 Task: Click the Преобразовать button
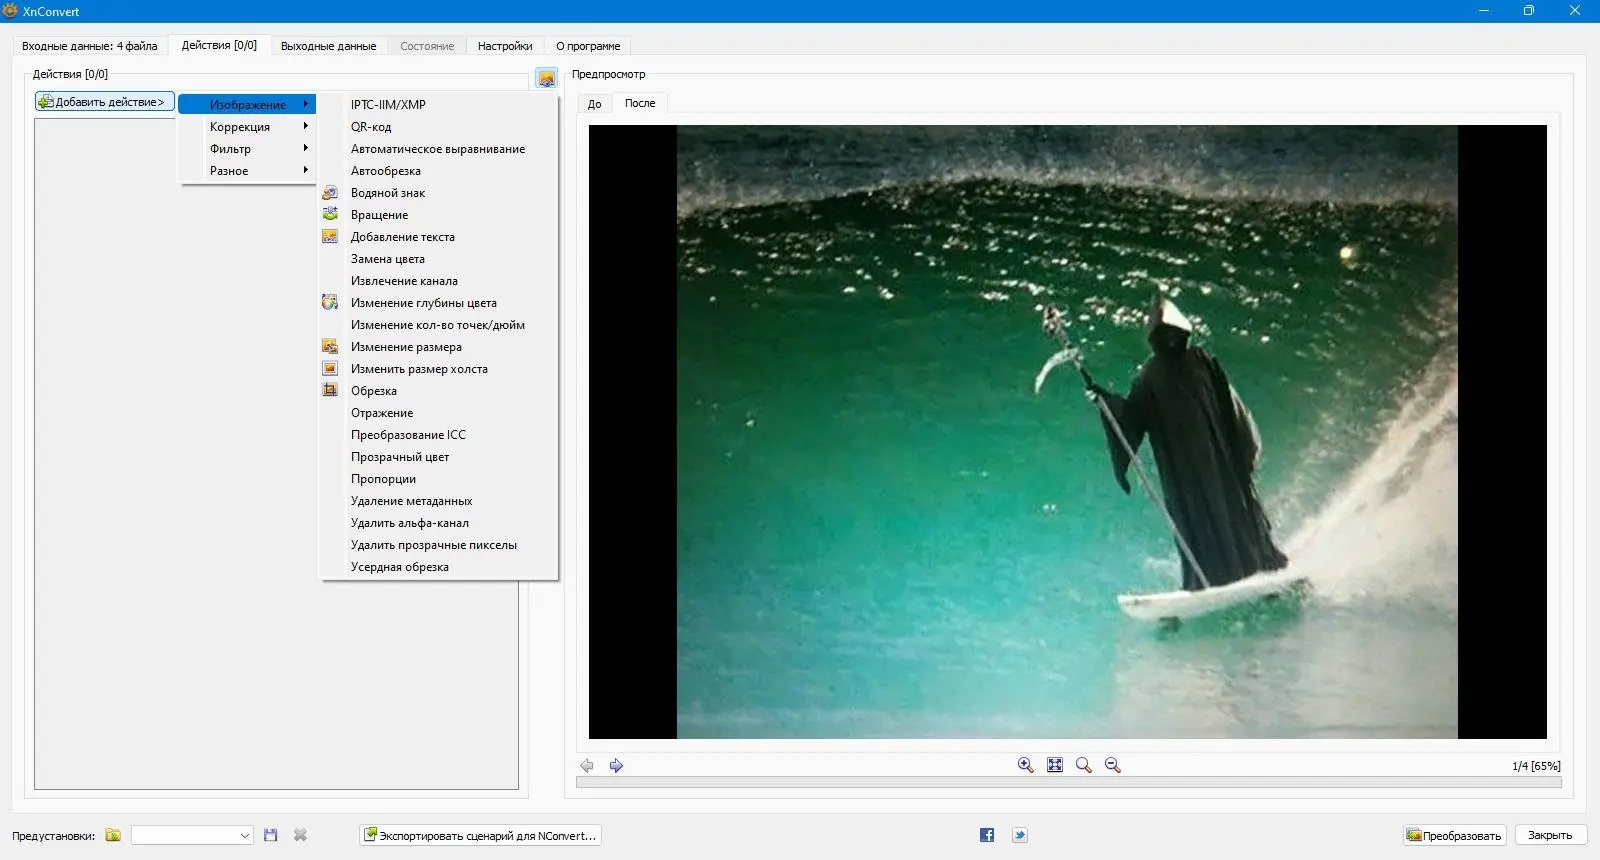1455,835
